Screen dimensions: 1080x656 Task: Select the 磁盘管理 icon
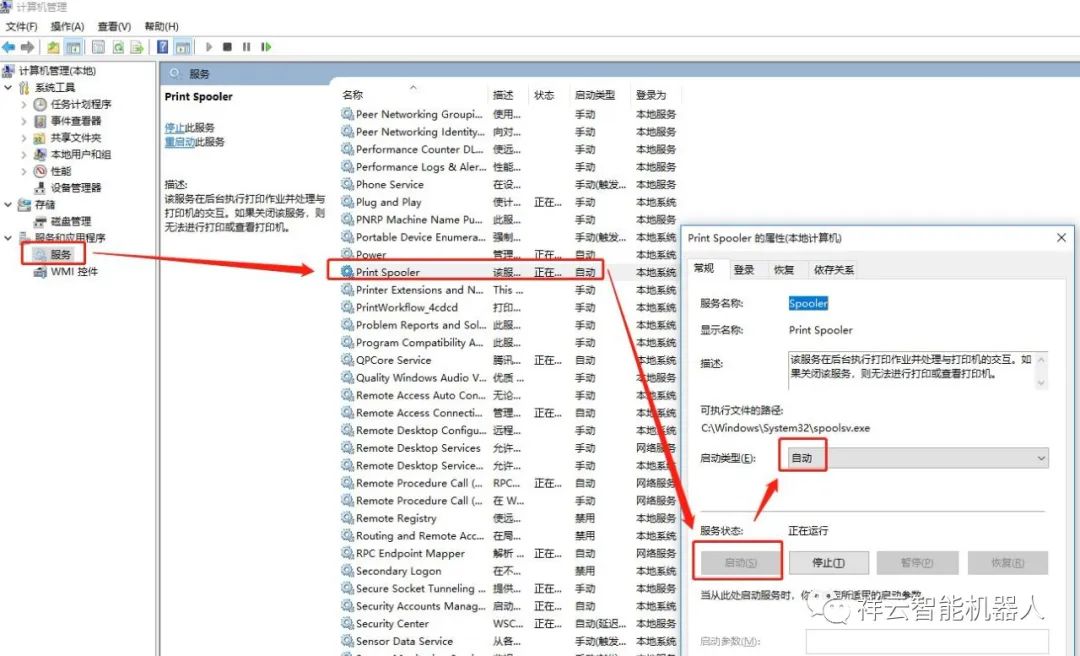40,221
